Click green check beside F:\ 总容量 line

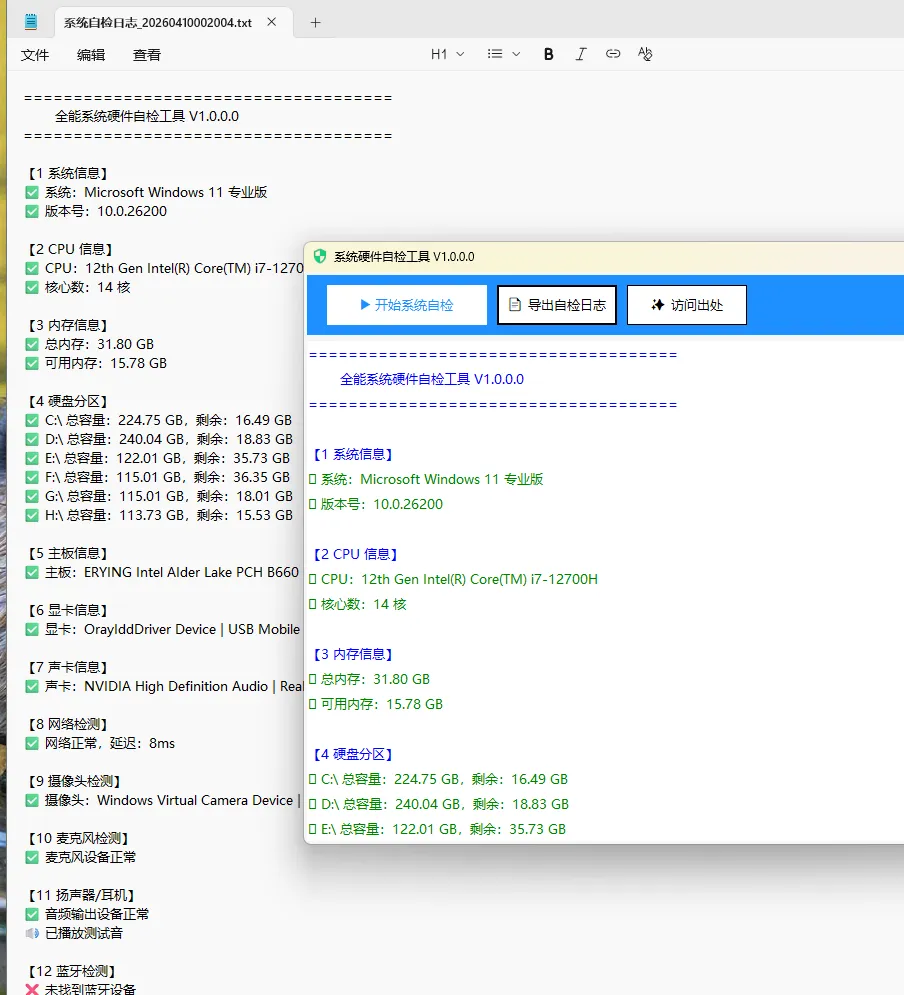click(32, 478)
